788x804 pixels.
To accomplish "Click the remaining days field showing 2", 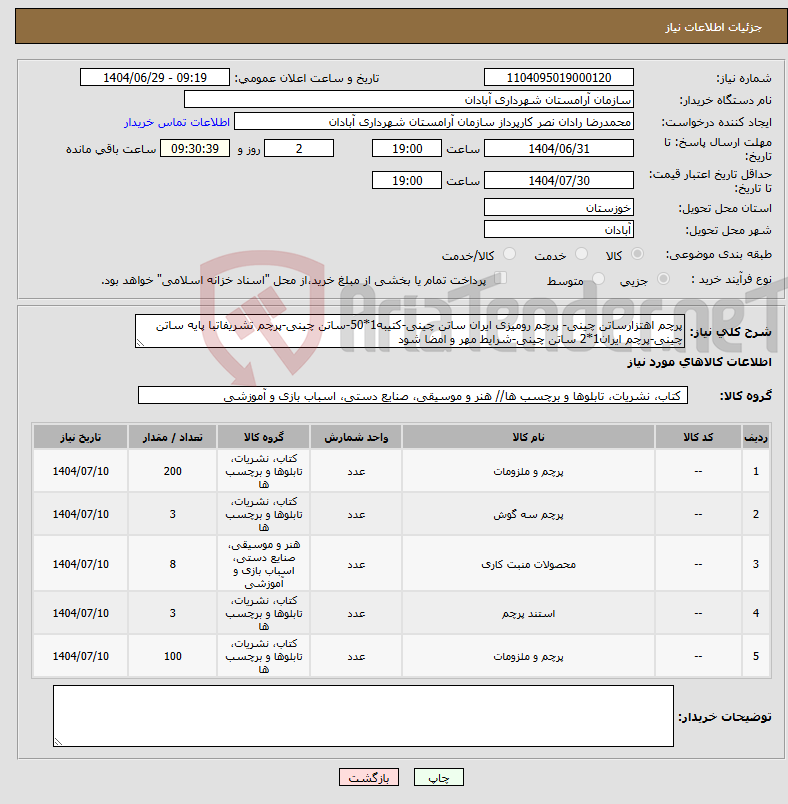I will pyautogui.click(x=299, y=149).
